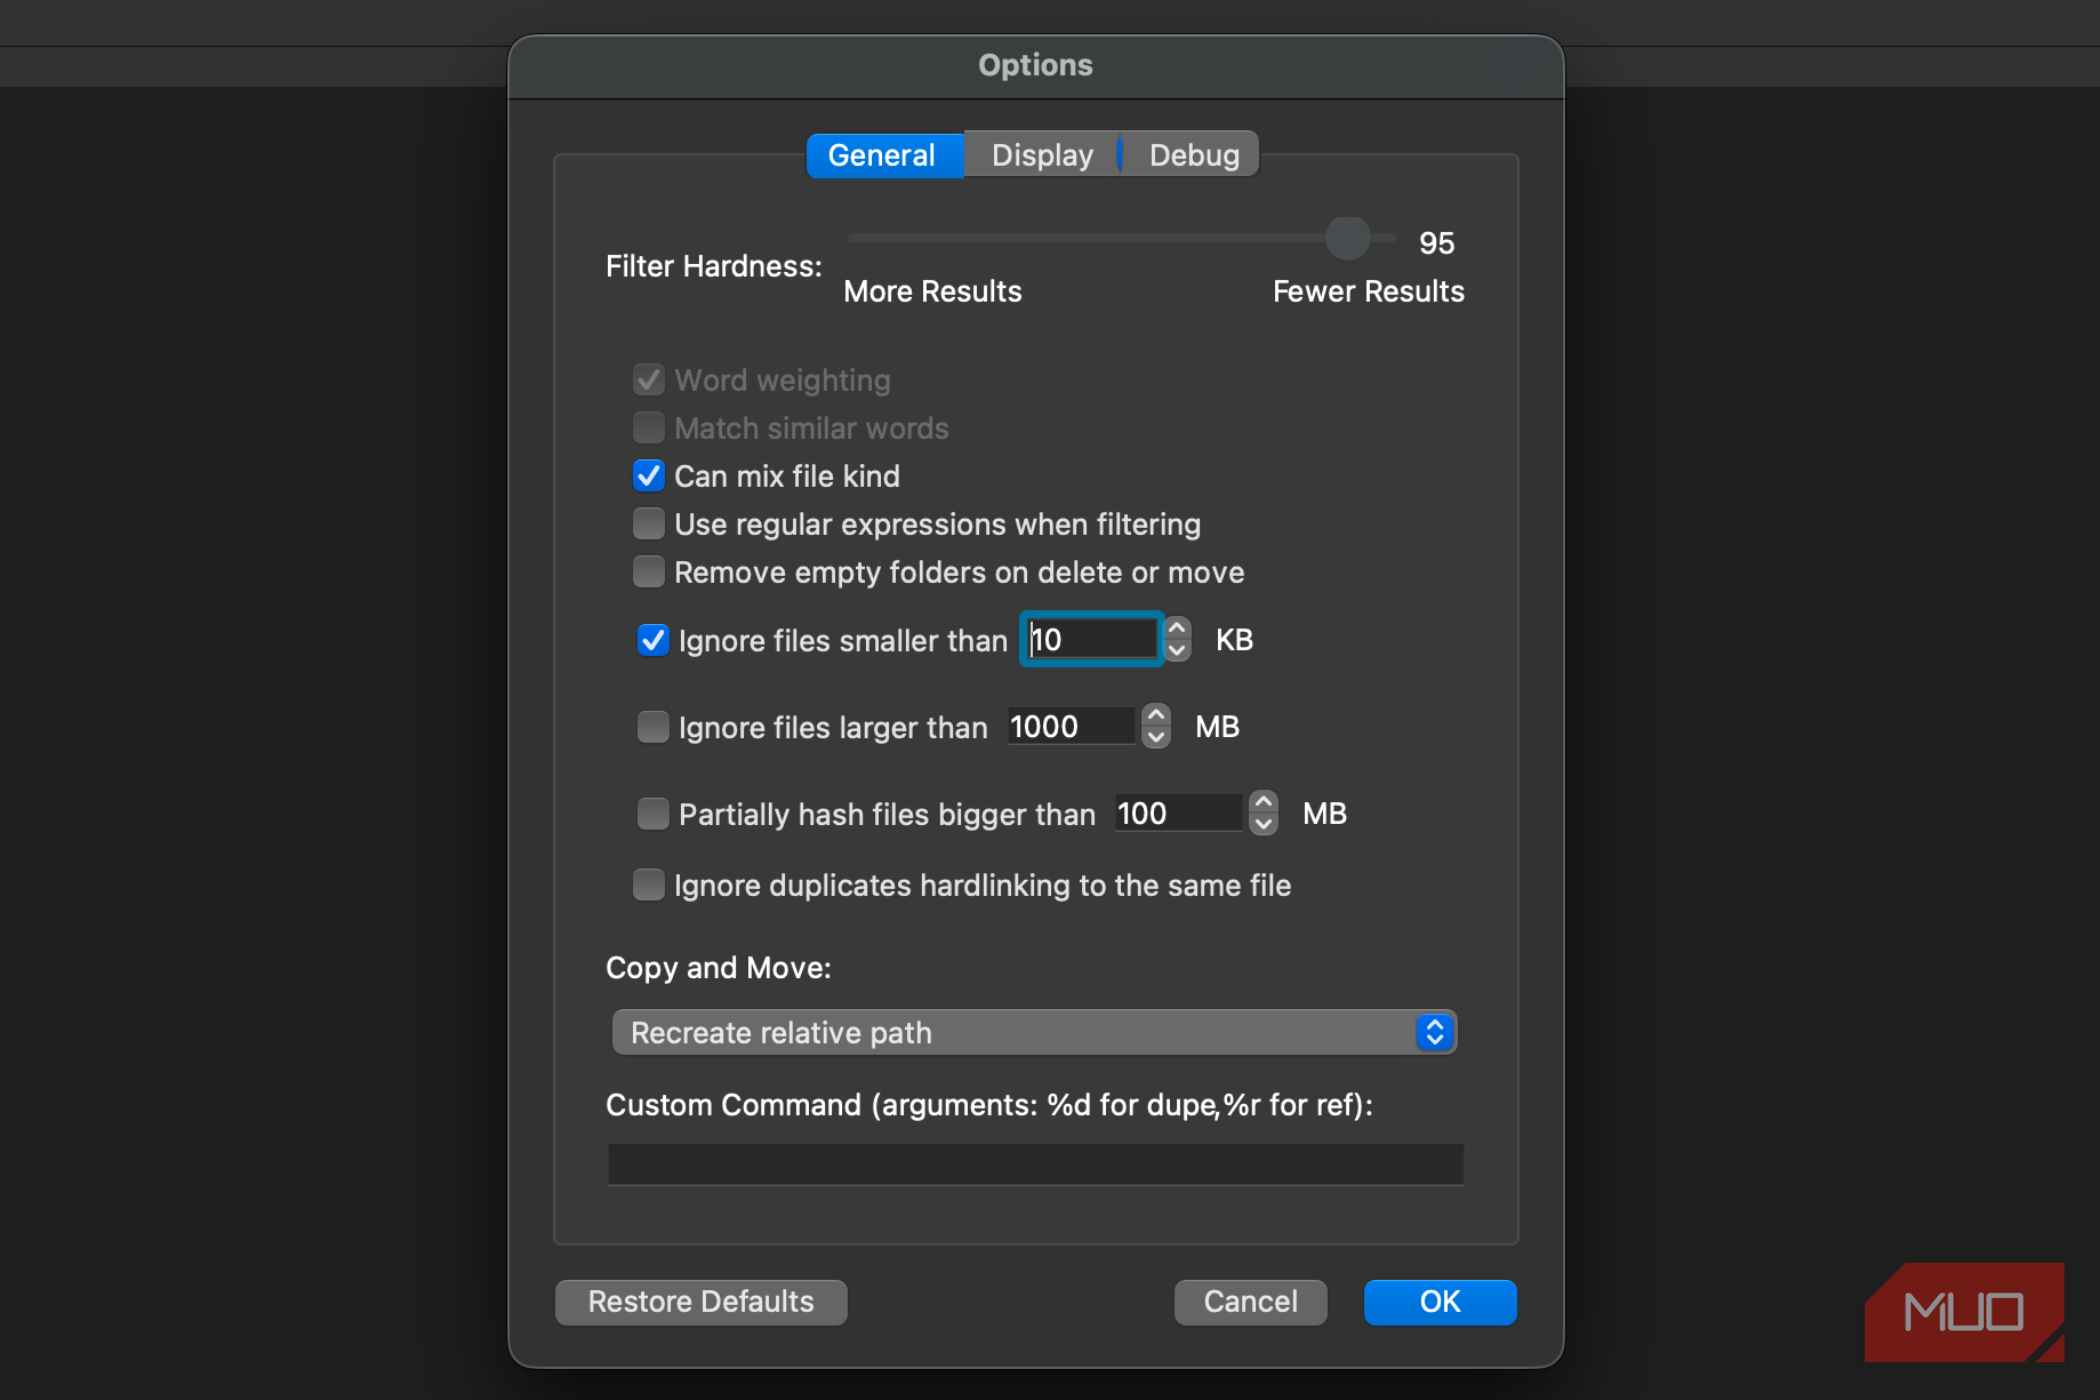Viewport: 2100px width, 1400px height.
Task: Click the Restore Defaults button
Action: [x=701, y=1302]
